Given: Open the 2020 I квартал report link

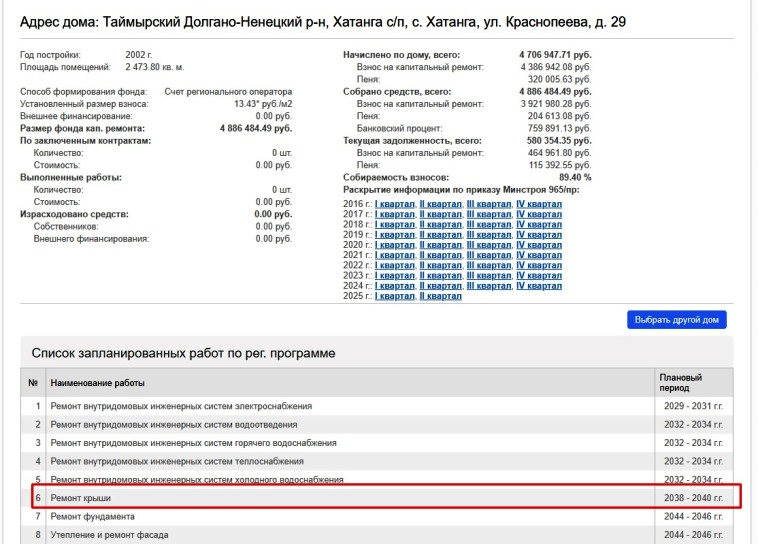Looking at the screenshot, I should [394, 245].
